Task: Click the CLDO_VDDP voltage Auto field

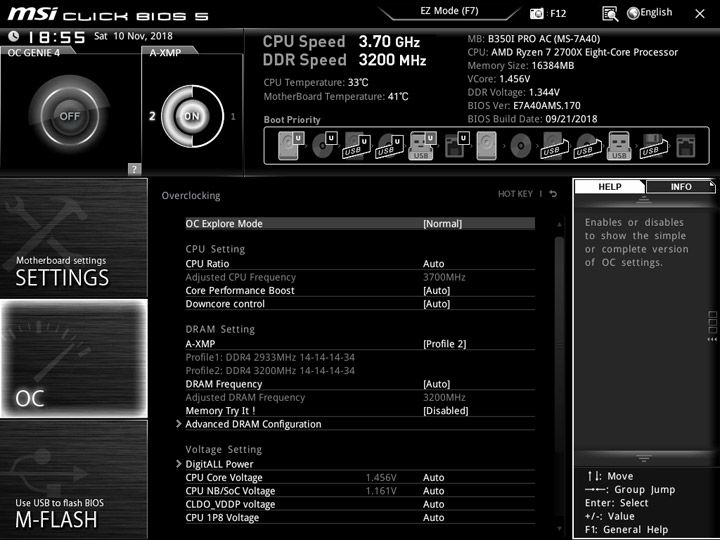Action: click(x=433, y=504)
